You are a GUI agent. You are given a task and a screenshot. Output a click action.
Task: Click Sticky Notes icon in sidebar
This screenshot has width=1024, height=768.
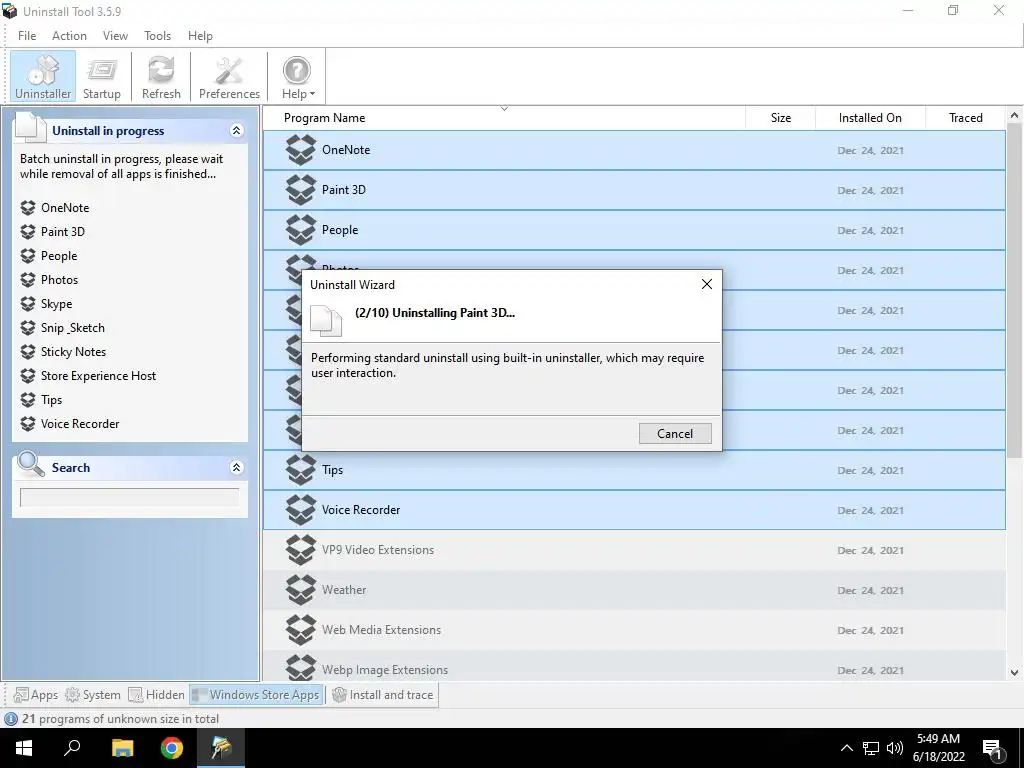[27, 352]
